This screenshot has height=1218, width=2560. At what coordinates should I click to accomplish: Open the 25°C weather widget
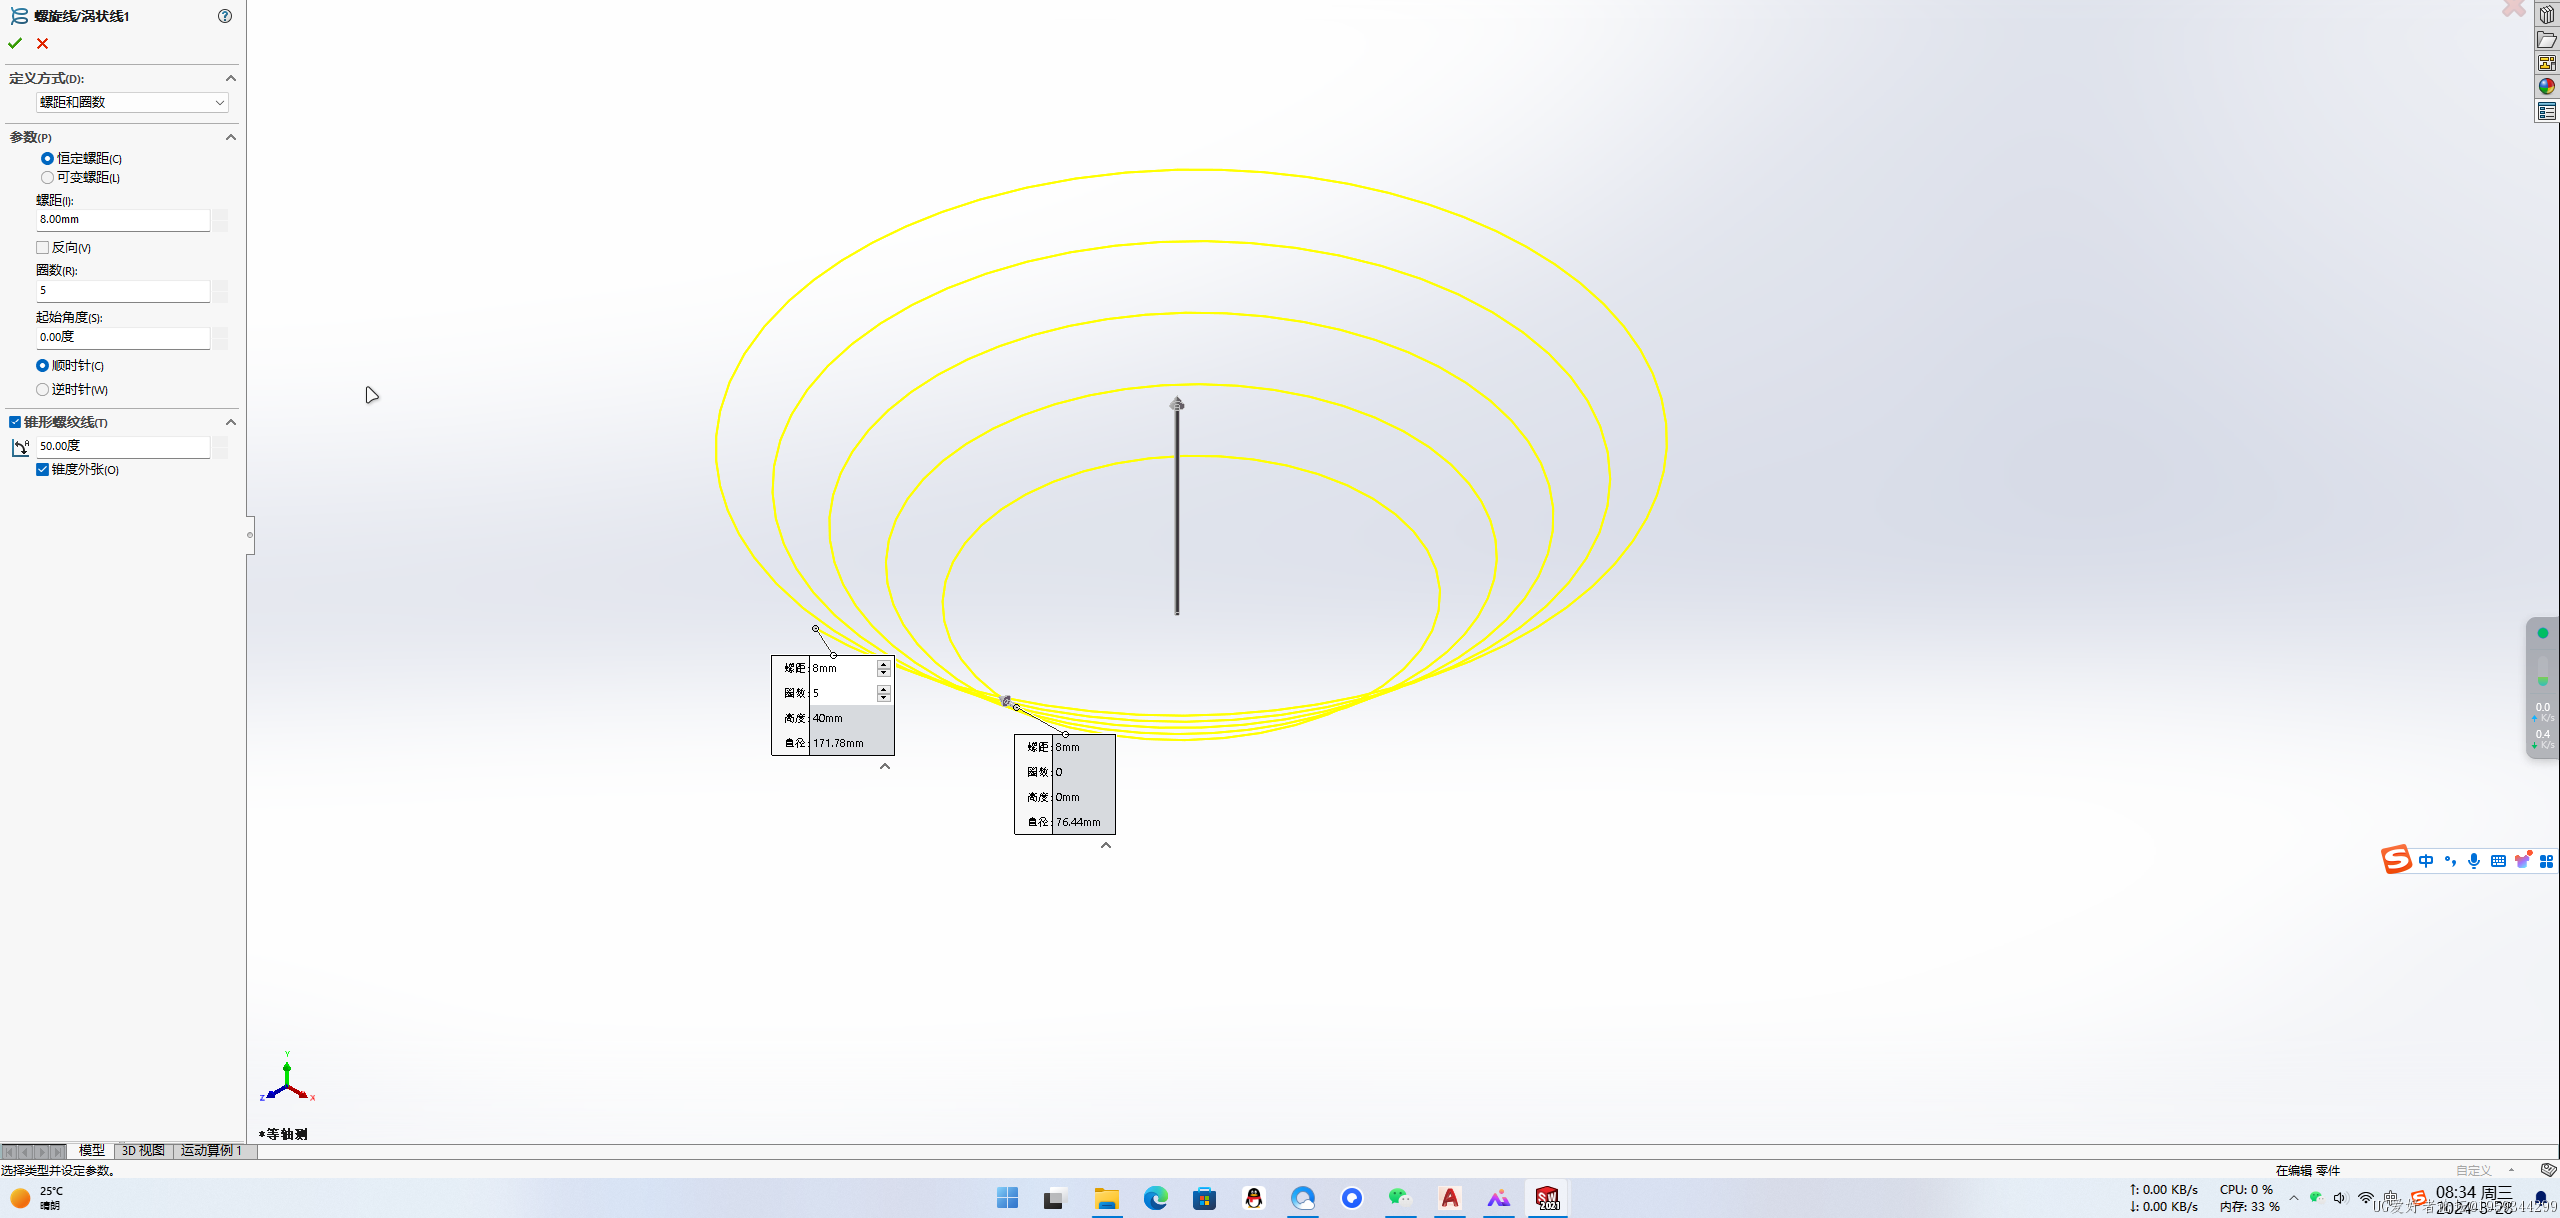click(x=36, y=1198)
